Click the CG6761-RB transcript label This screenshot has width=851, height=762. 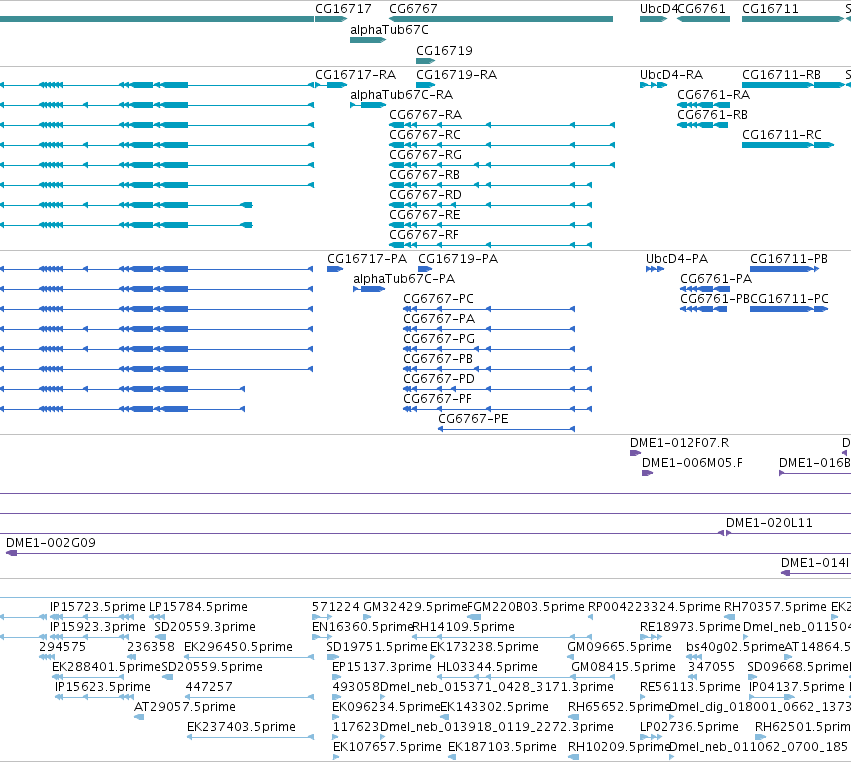pos(713,115)
